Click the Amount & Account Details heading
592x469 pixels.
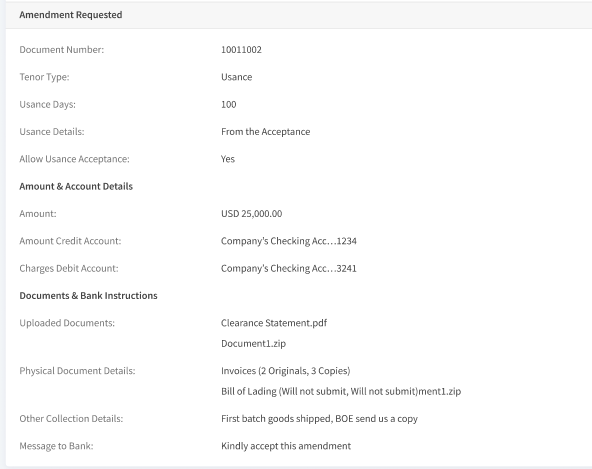pyautogui.click(x=76, y=187)
